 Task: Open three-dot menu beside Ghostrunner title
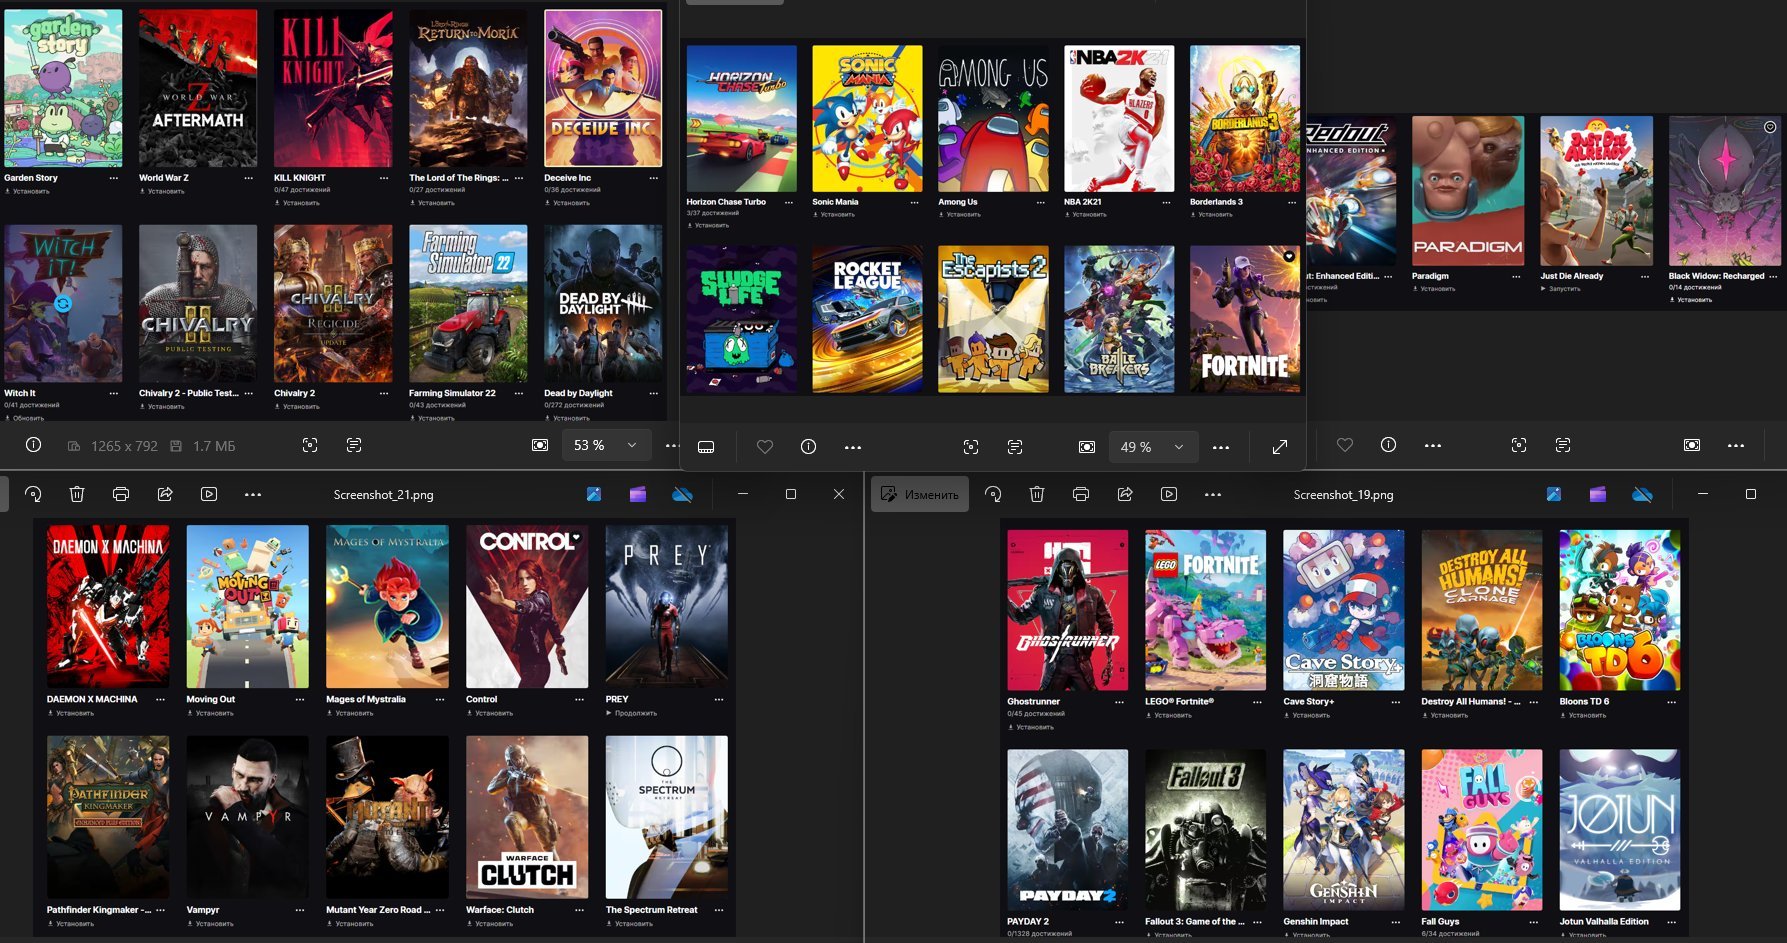click(1119, 702)
